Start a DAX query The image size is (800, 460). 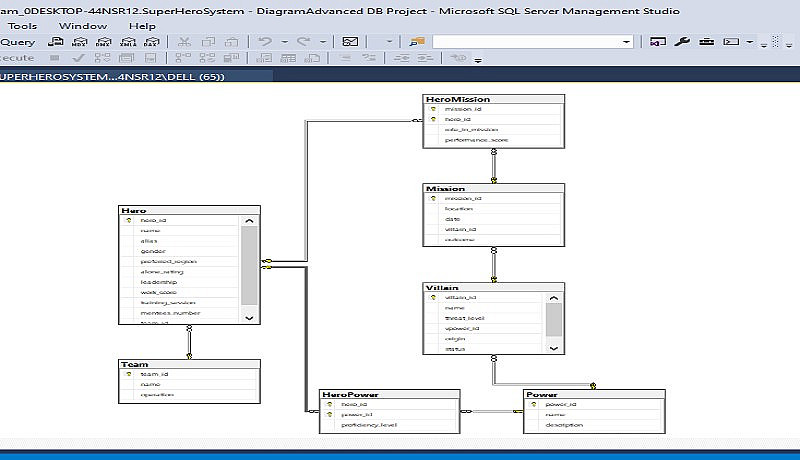[152, 42]
